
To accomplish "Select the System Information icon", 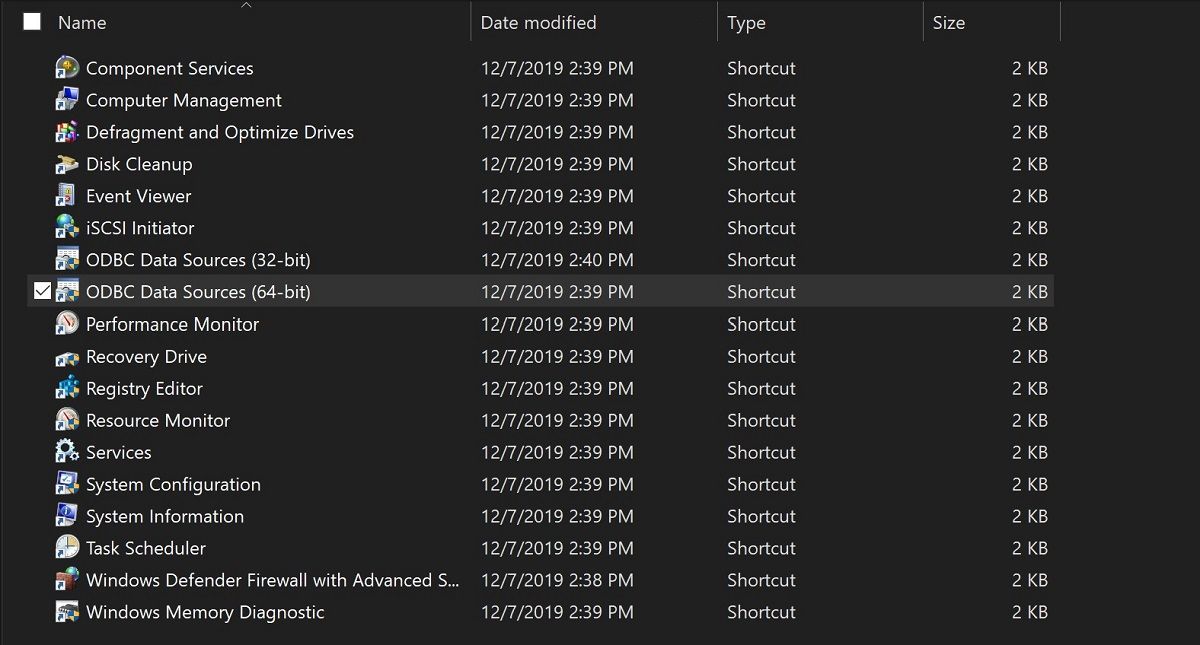I will 67,516.
